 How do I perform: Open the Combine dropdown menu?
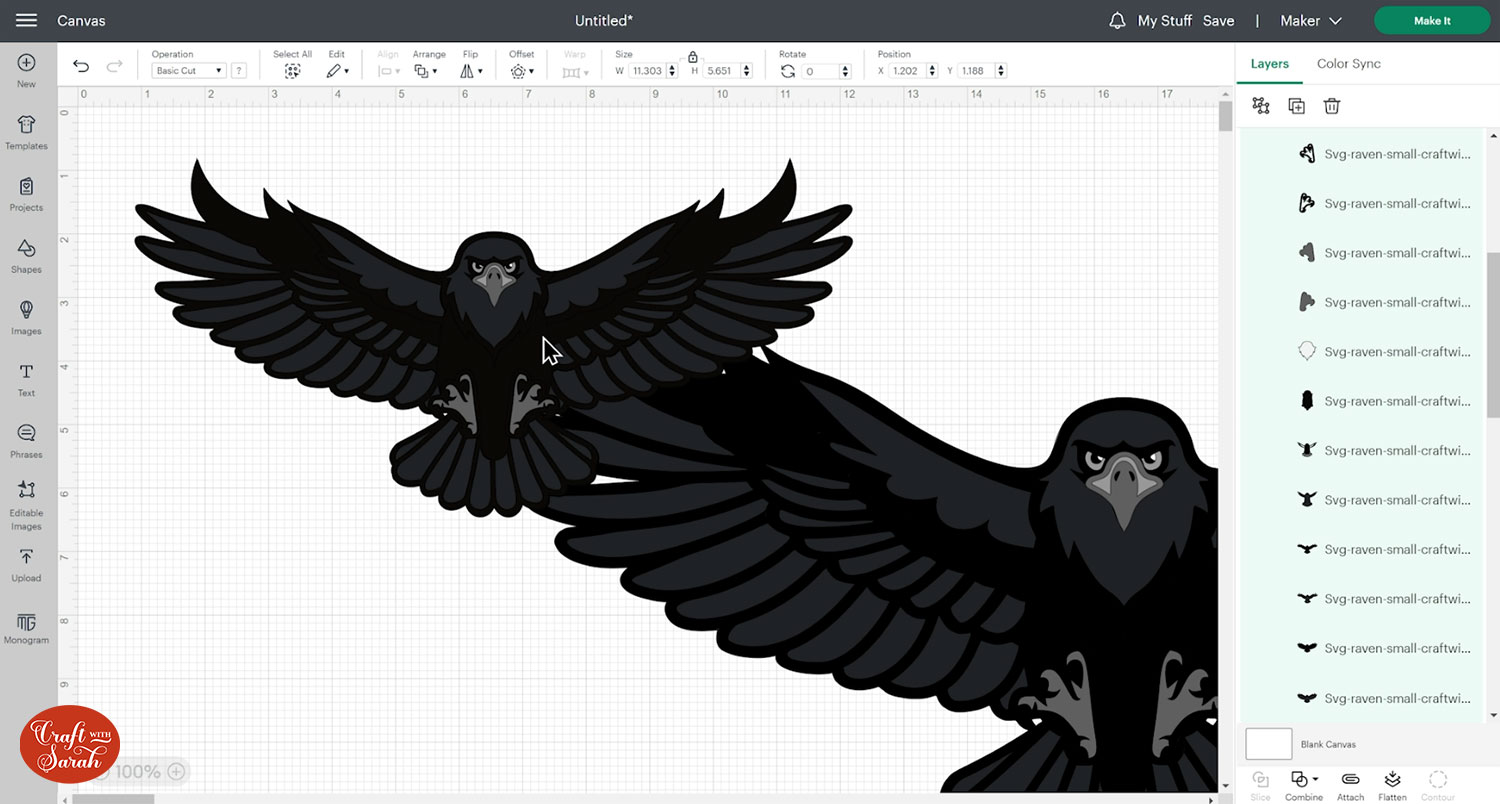click(1303, 784)
